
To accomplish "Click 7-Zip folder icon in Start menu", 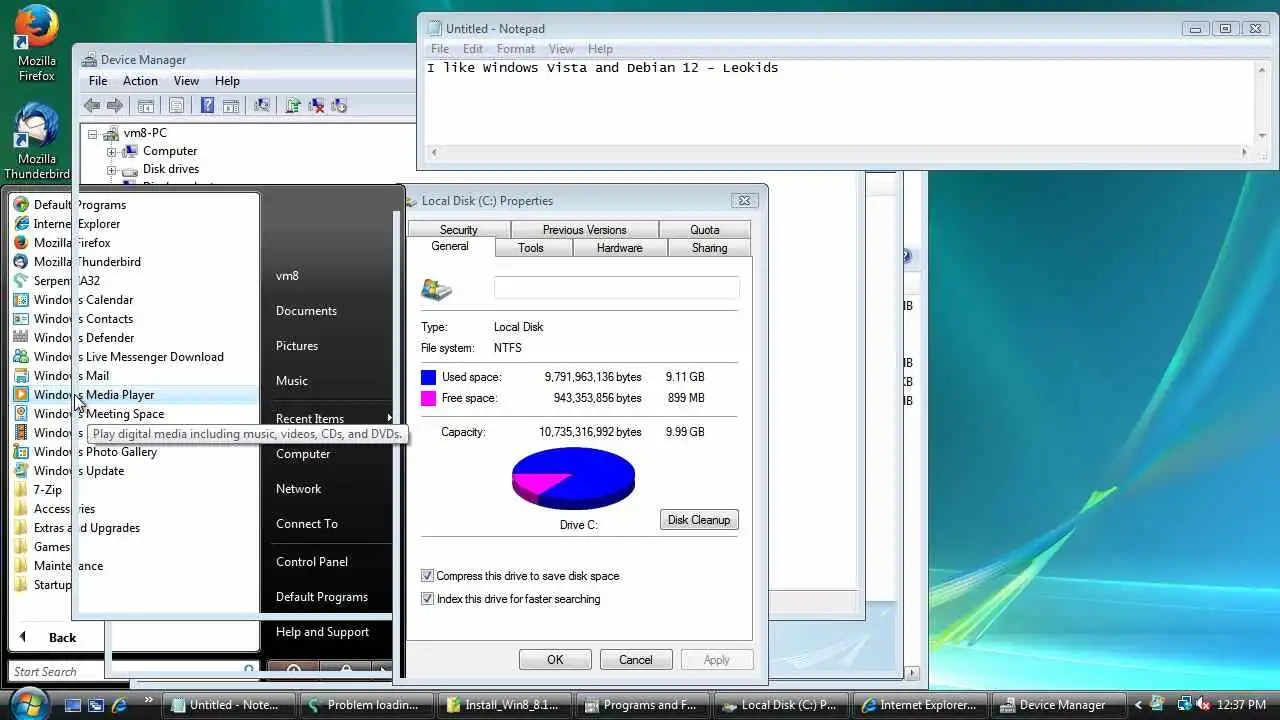I will pos(21,490).
